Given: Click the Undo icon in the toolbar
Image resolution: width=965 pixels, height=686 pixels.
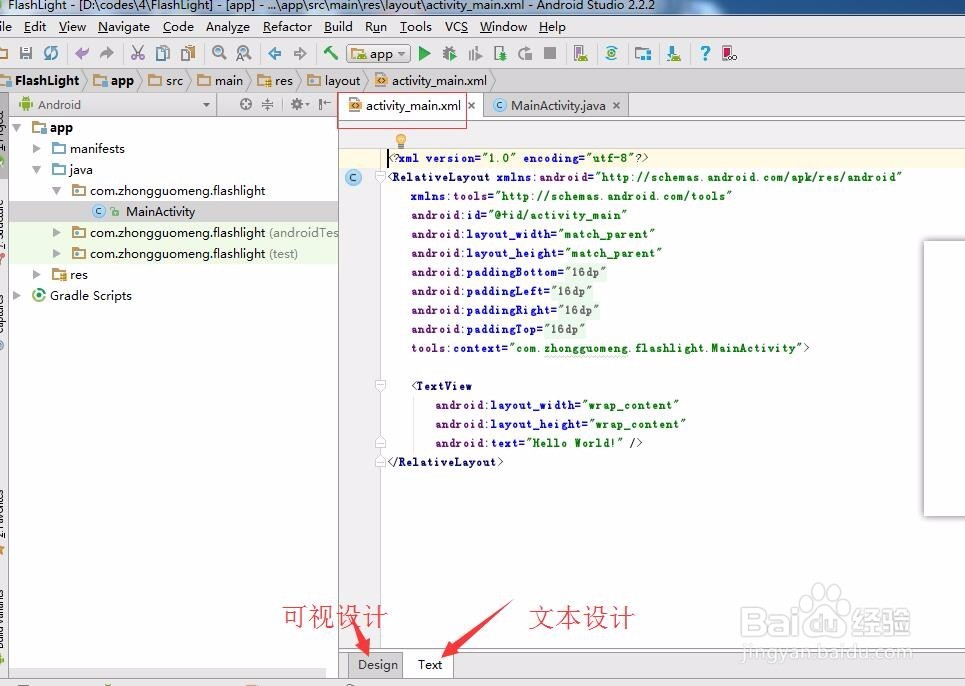Looking at the screenshot, I should point(81,54).
